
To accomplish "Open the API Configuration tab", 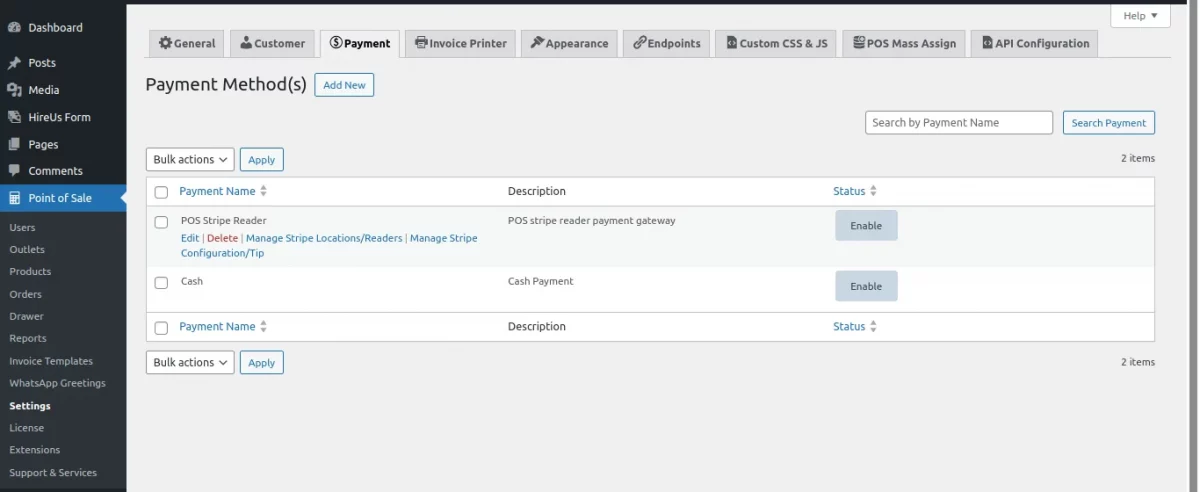I will 1035,43.
